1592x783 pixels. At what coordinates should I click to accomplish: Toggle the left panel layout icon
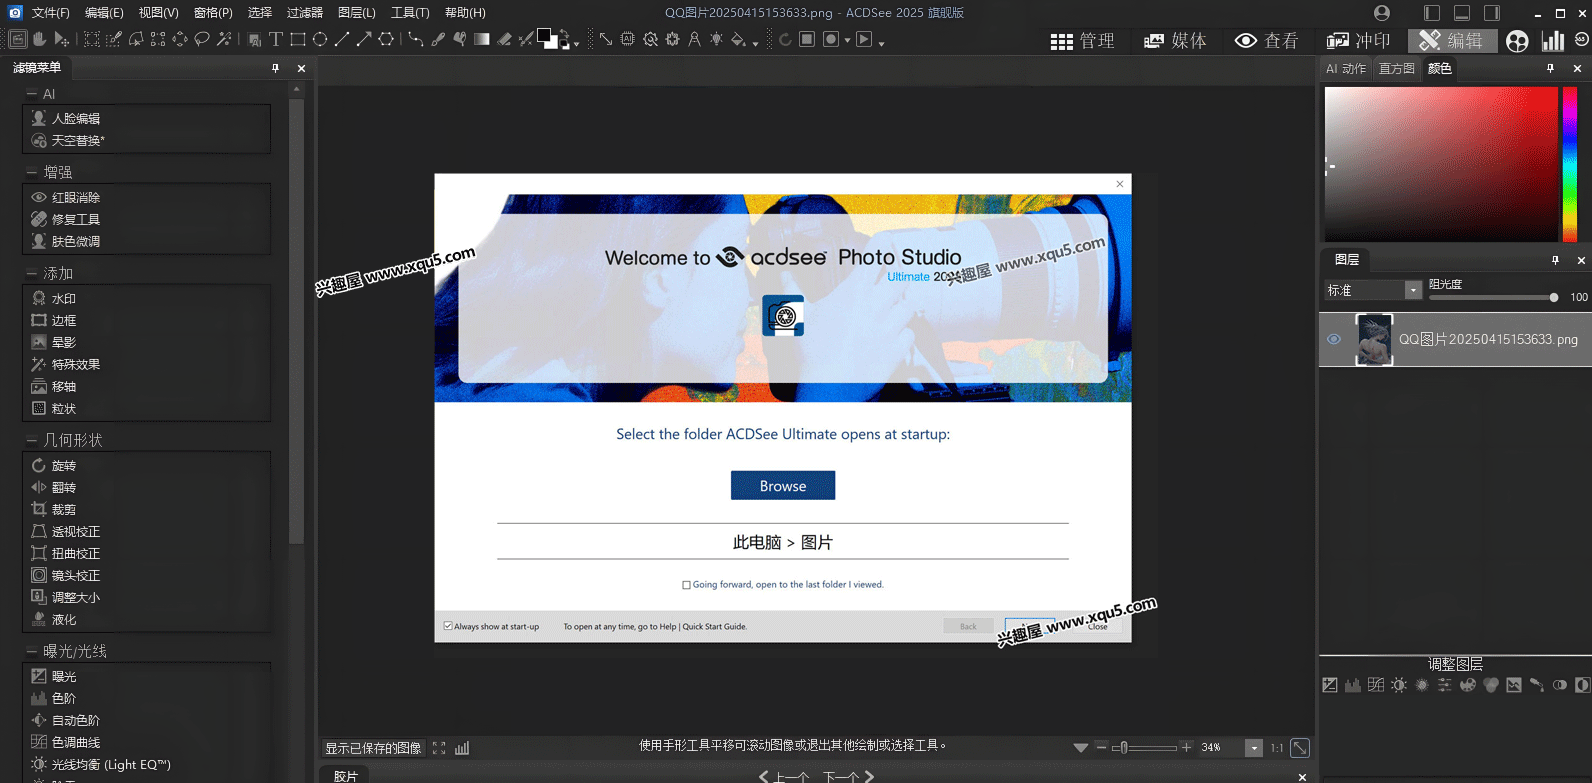[x=1432, y=13]
